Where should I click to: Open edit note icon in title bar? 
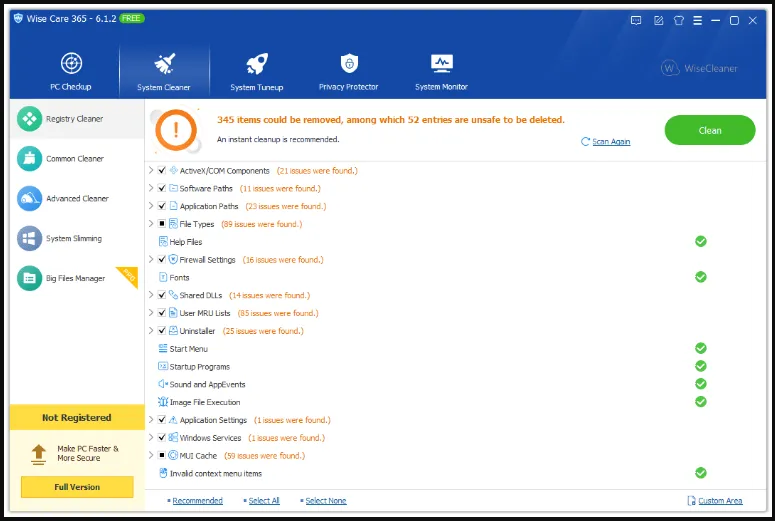coord(658,20)
